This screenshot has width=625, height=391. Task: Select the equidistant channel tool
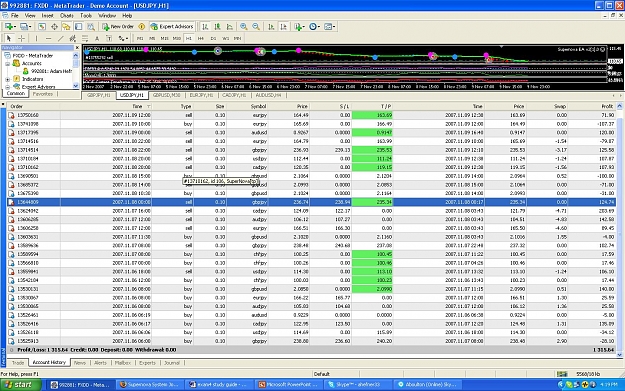[73, 38]
